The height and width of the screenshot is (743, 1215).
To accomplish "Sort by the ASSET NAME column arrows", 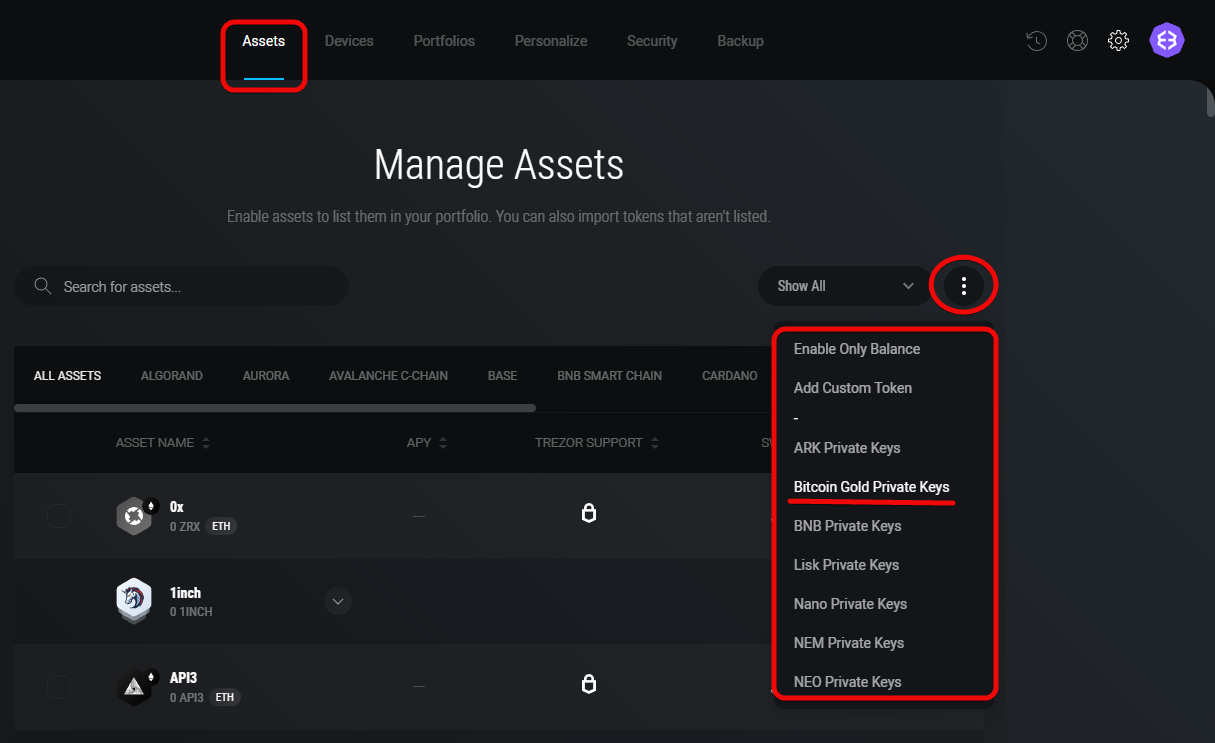I will (x=206, y=443).
